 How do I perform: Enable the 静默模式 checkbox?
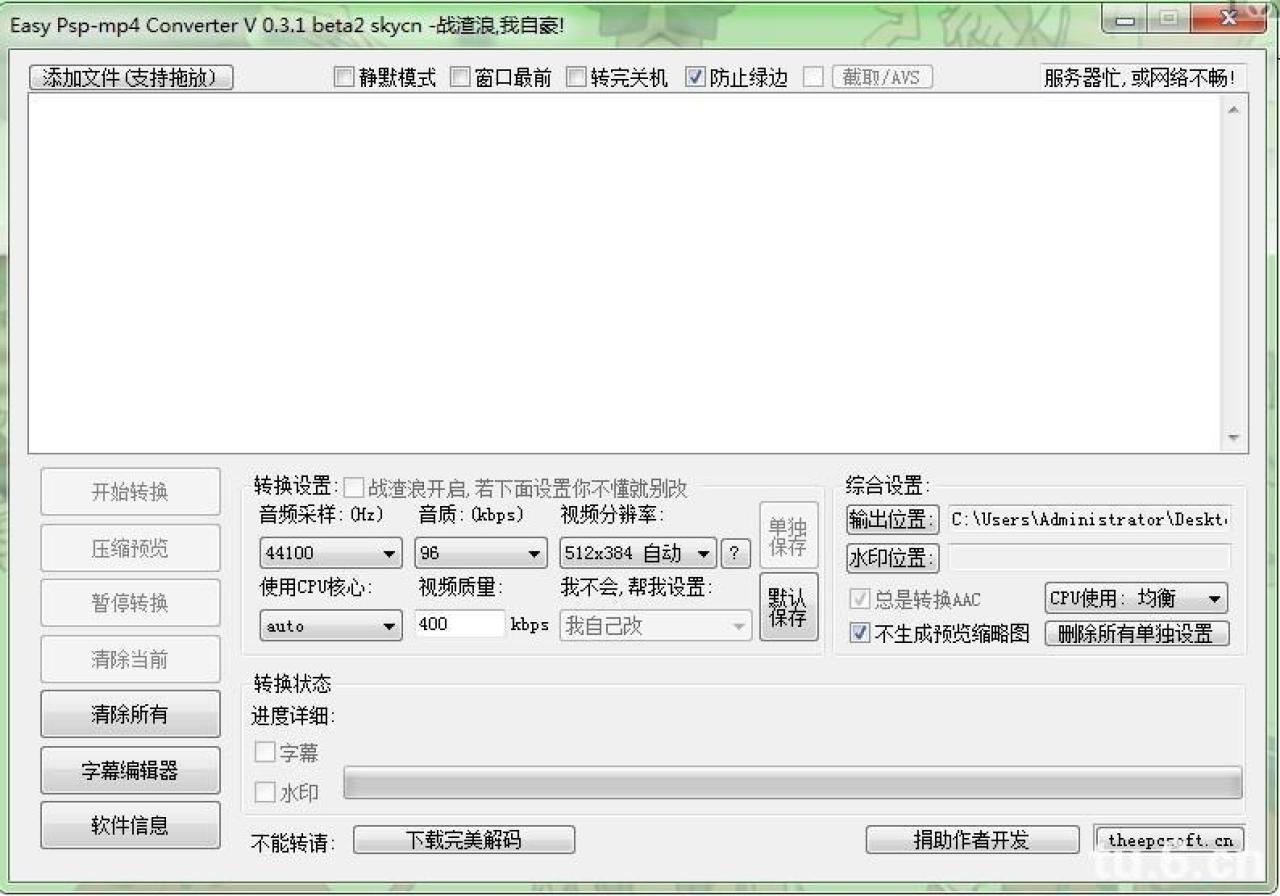pyautogui.click(x=344, y=77)
